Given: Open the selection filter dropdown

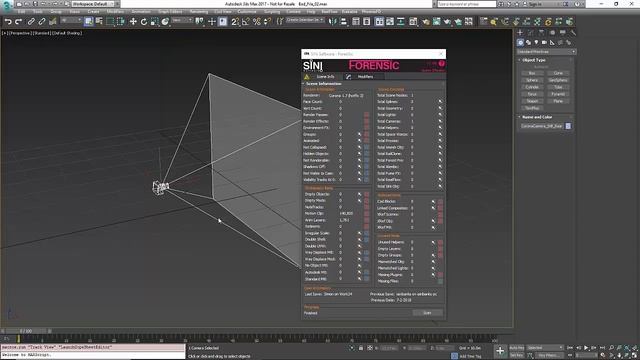Looking at the screenshot, I should coord(70,20).
